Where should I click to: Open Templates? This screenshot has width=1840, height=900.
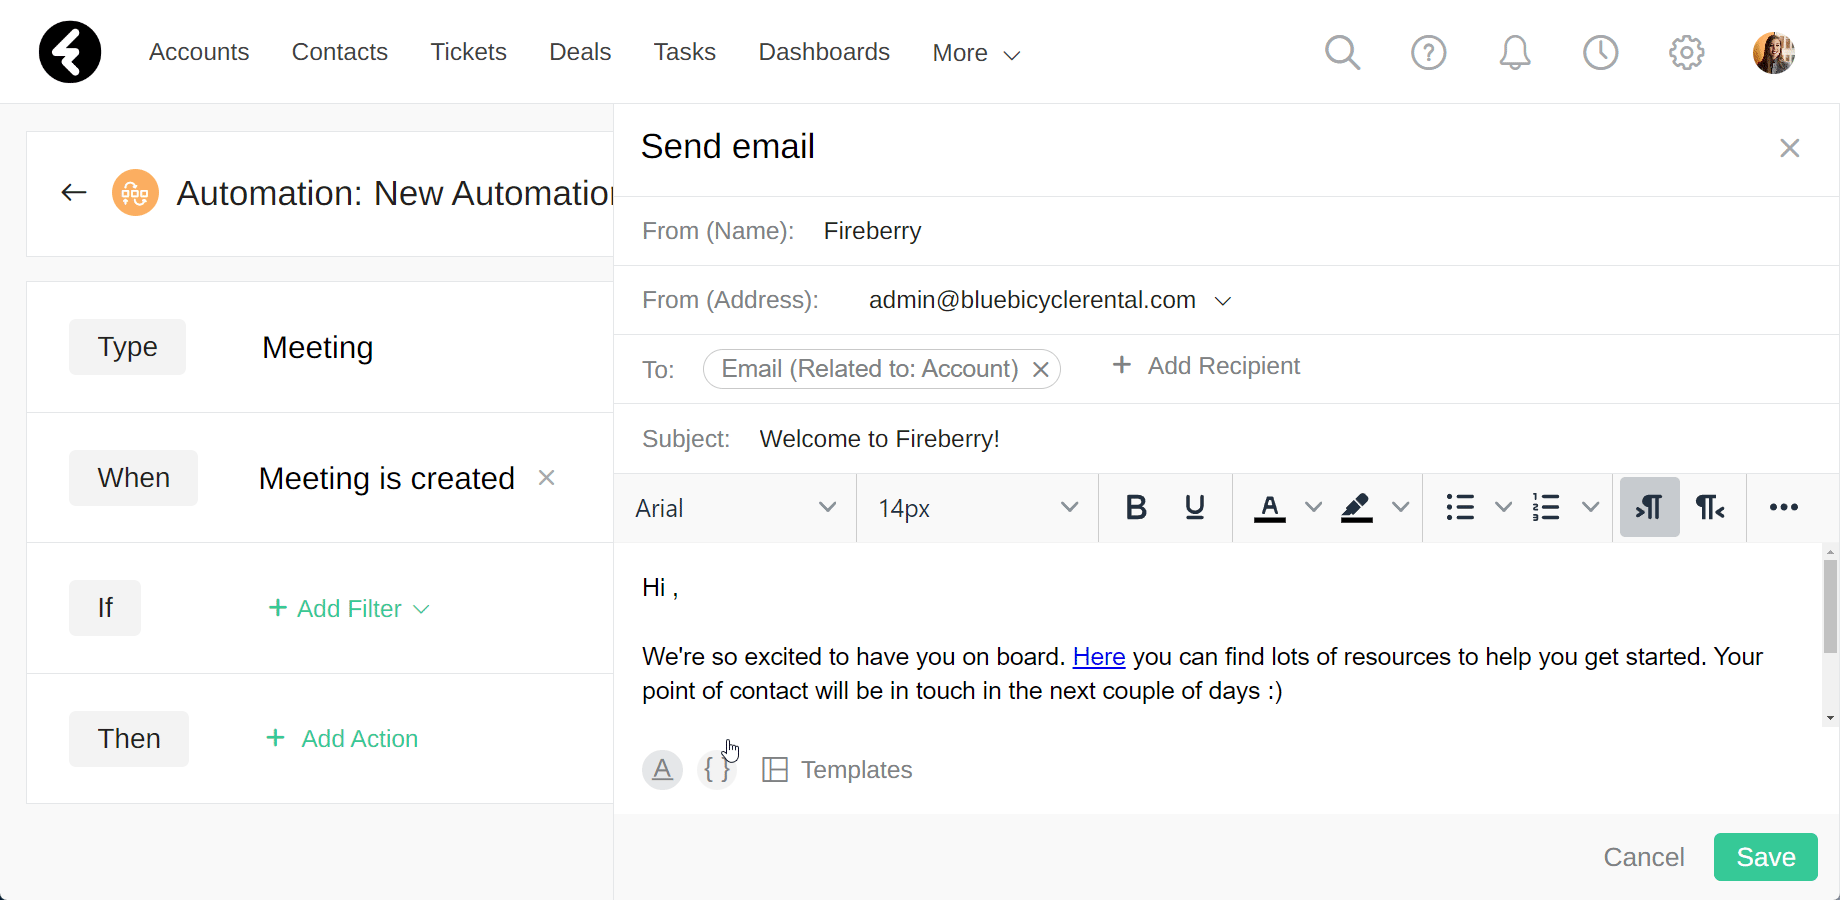[x=838, y=770]
